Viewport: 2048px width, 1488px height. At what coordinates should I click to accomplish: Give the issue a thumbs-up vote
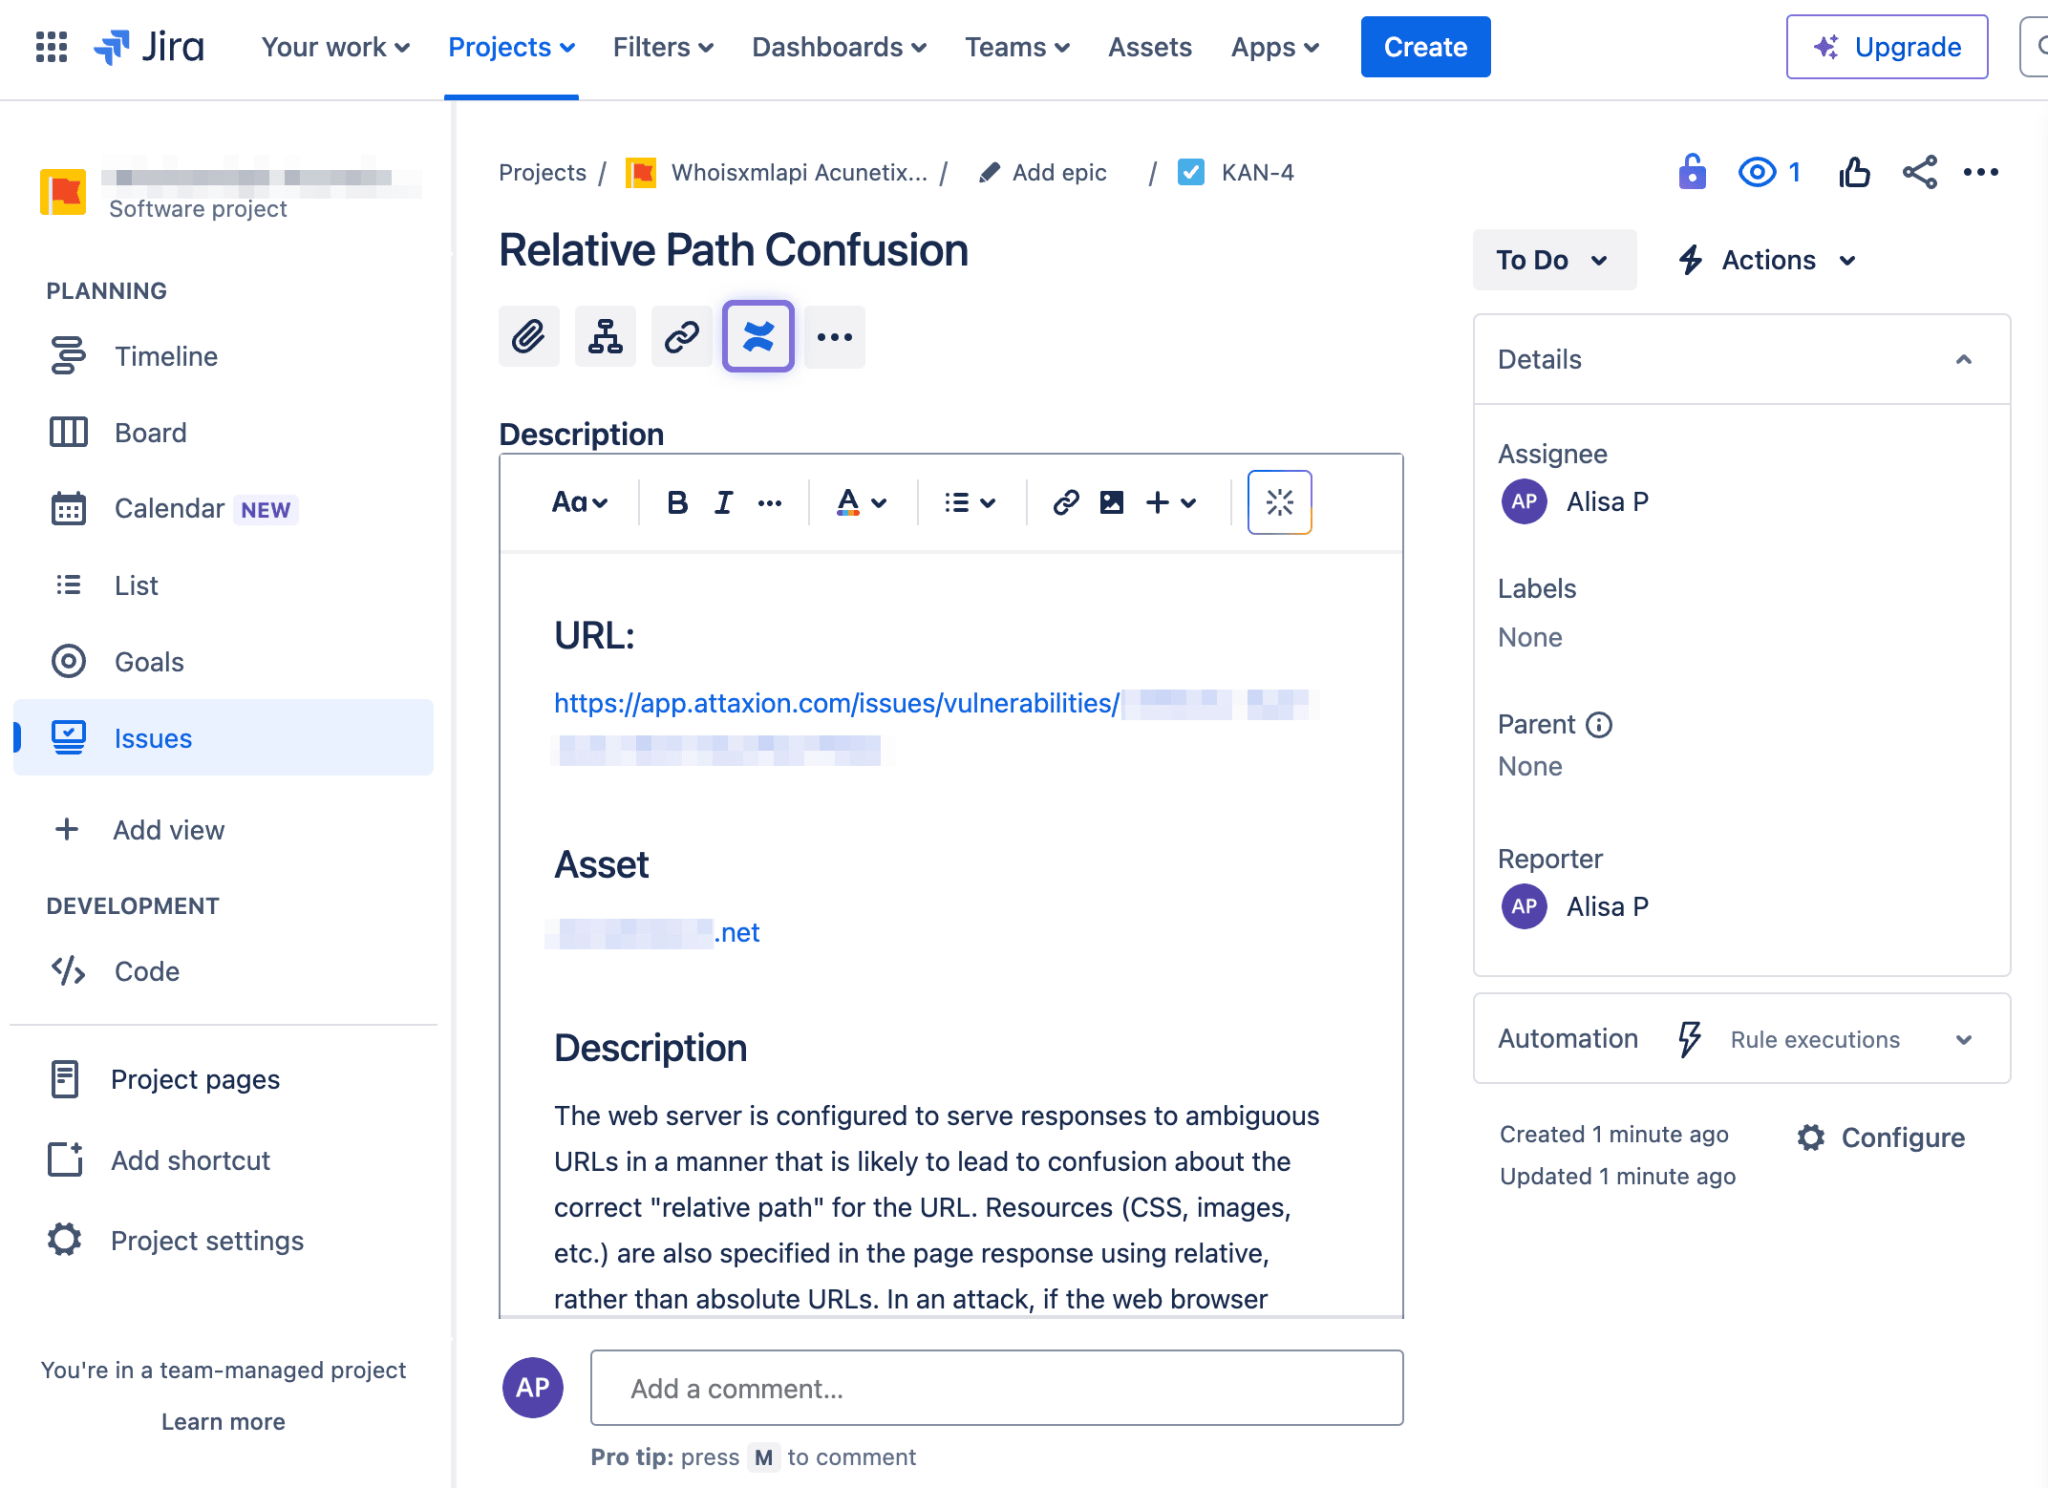point(1854,172)
